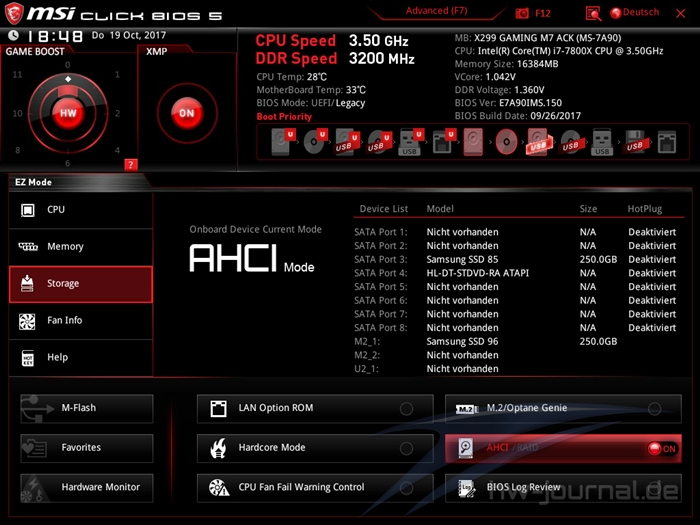Select legacy USB key boot icon
700x525 pixels.
602,142
